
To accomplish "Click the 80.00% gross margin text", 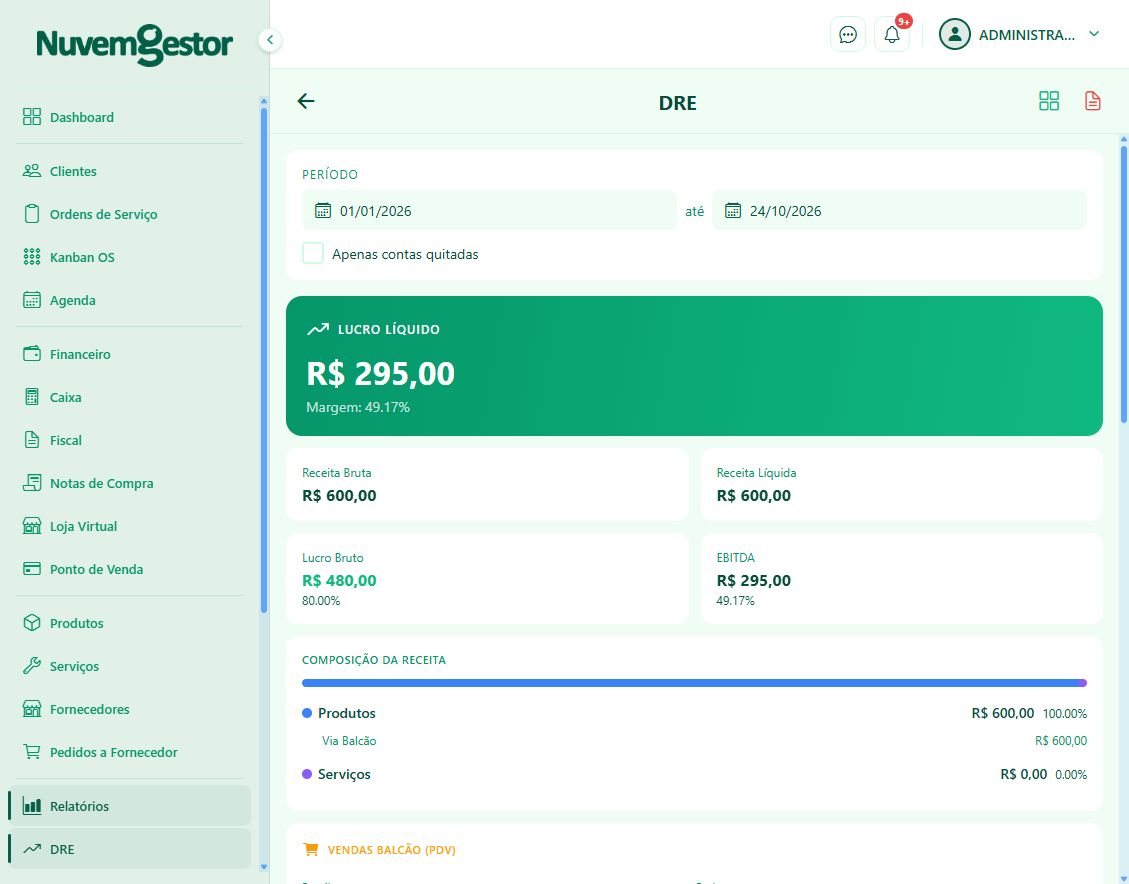I will 321,600.
